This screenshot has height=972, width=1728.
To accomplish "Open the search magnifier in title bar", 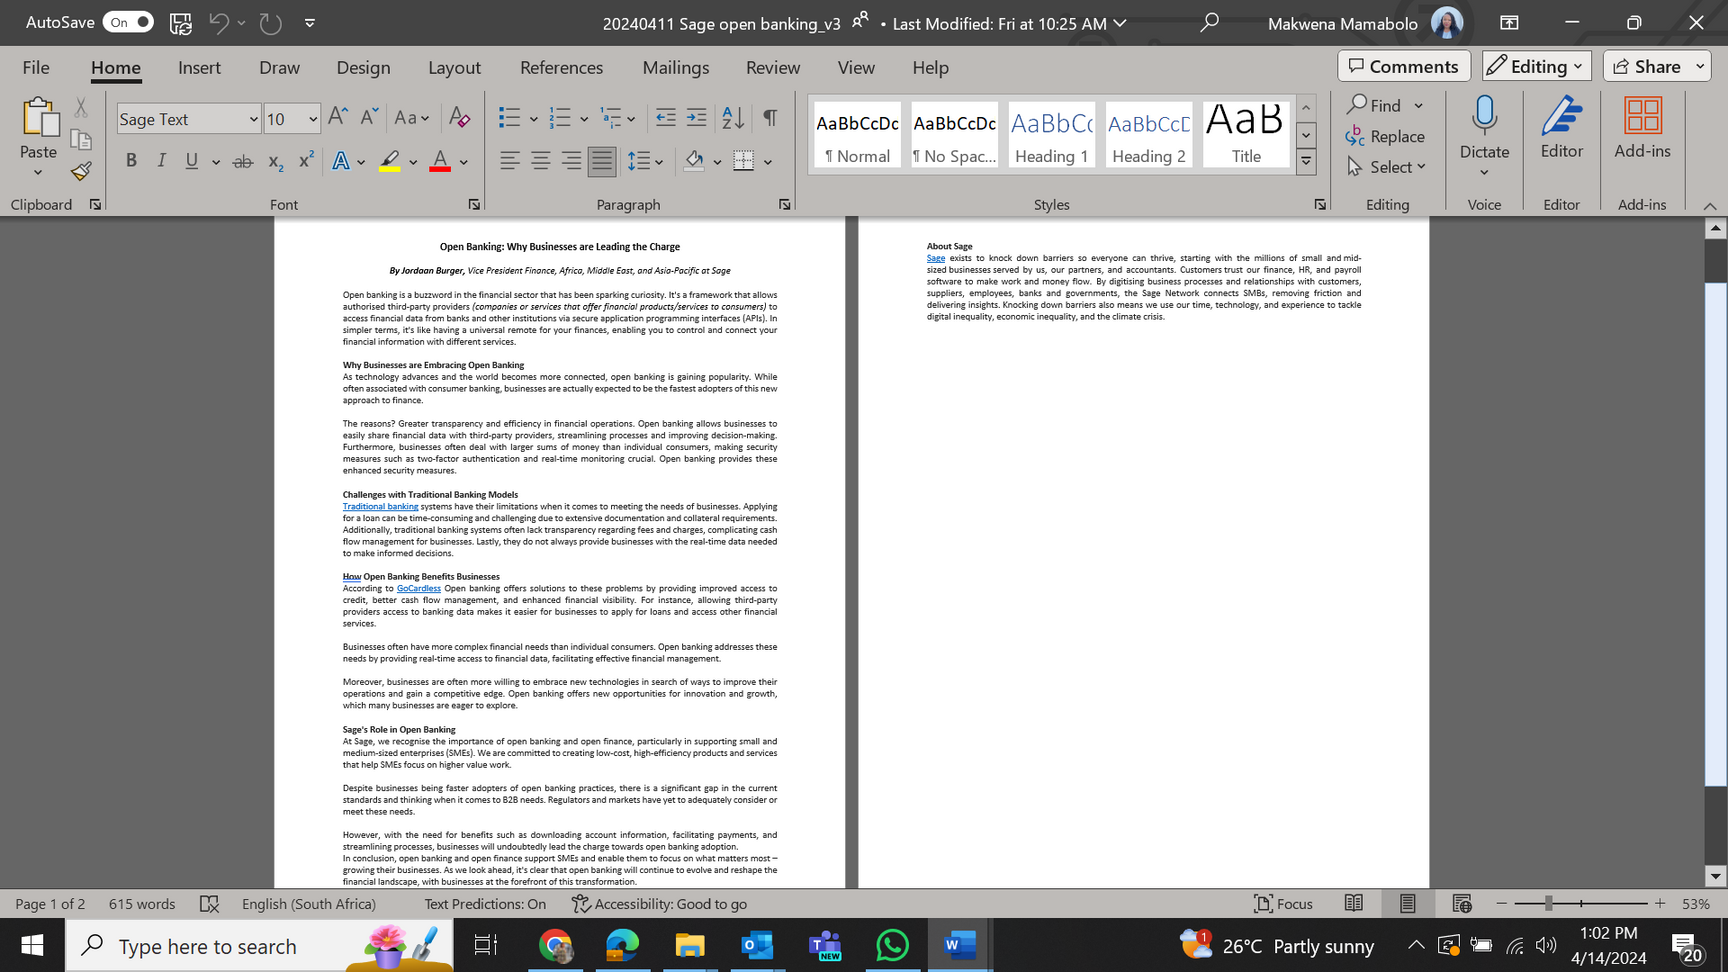I will [x=1209, y=22].
